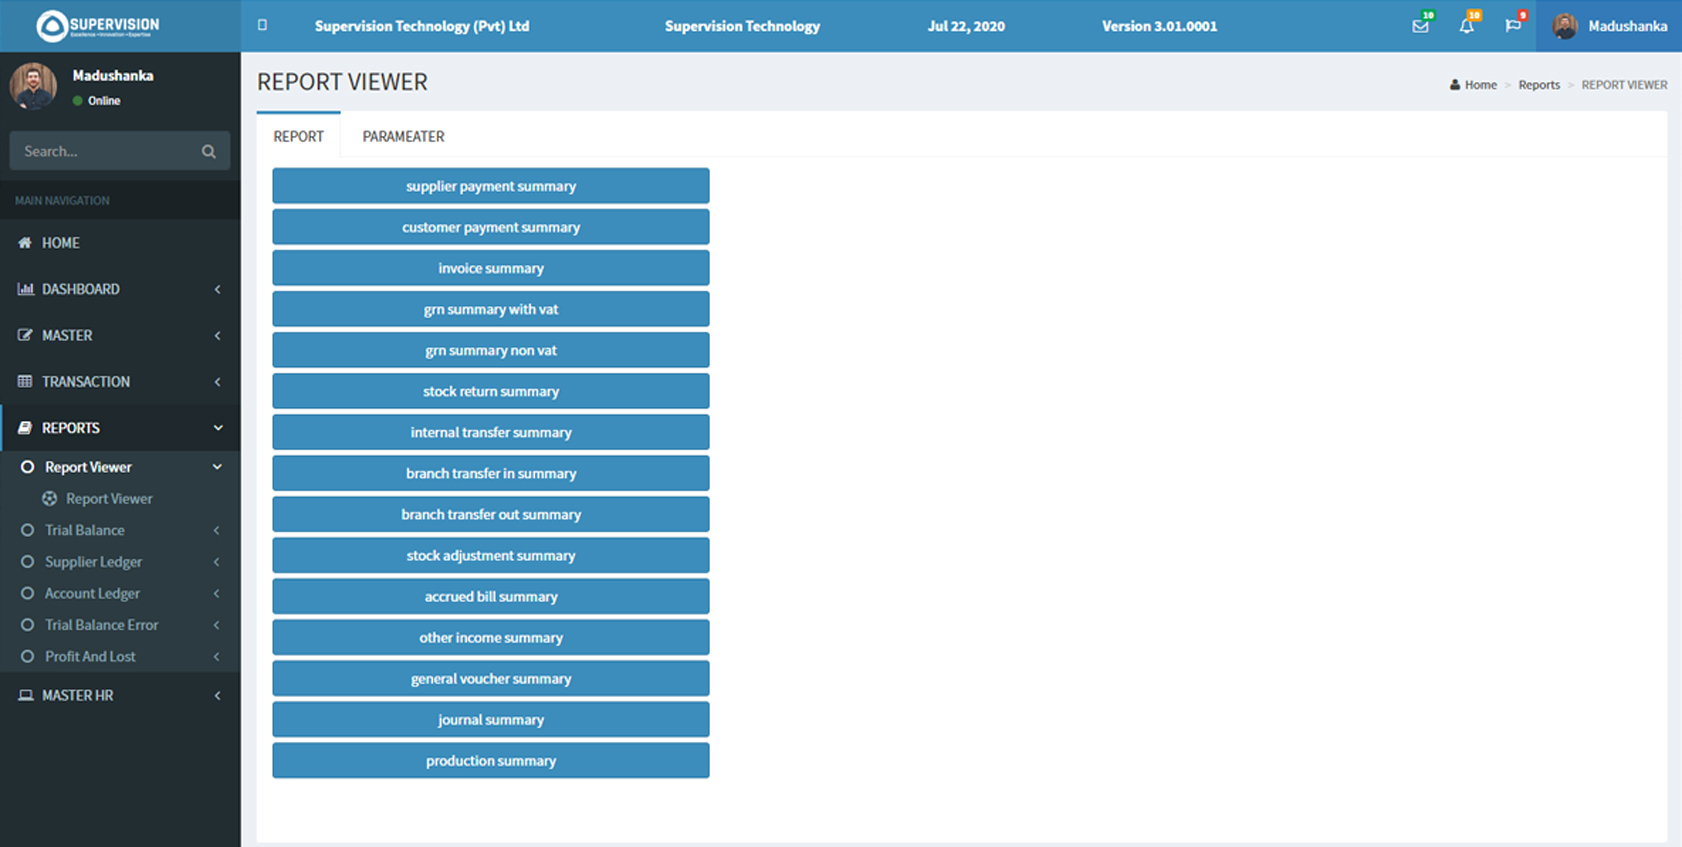The width and height of the screenshot is (1682, 847).
Task: Open the journal summary report
Action: pos(490,719)
